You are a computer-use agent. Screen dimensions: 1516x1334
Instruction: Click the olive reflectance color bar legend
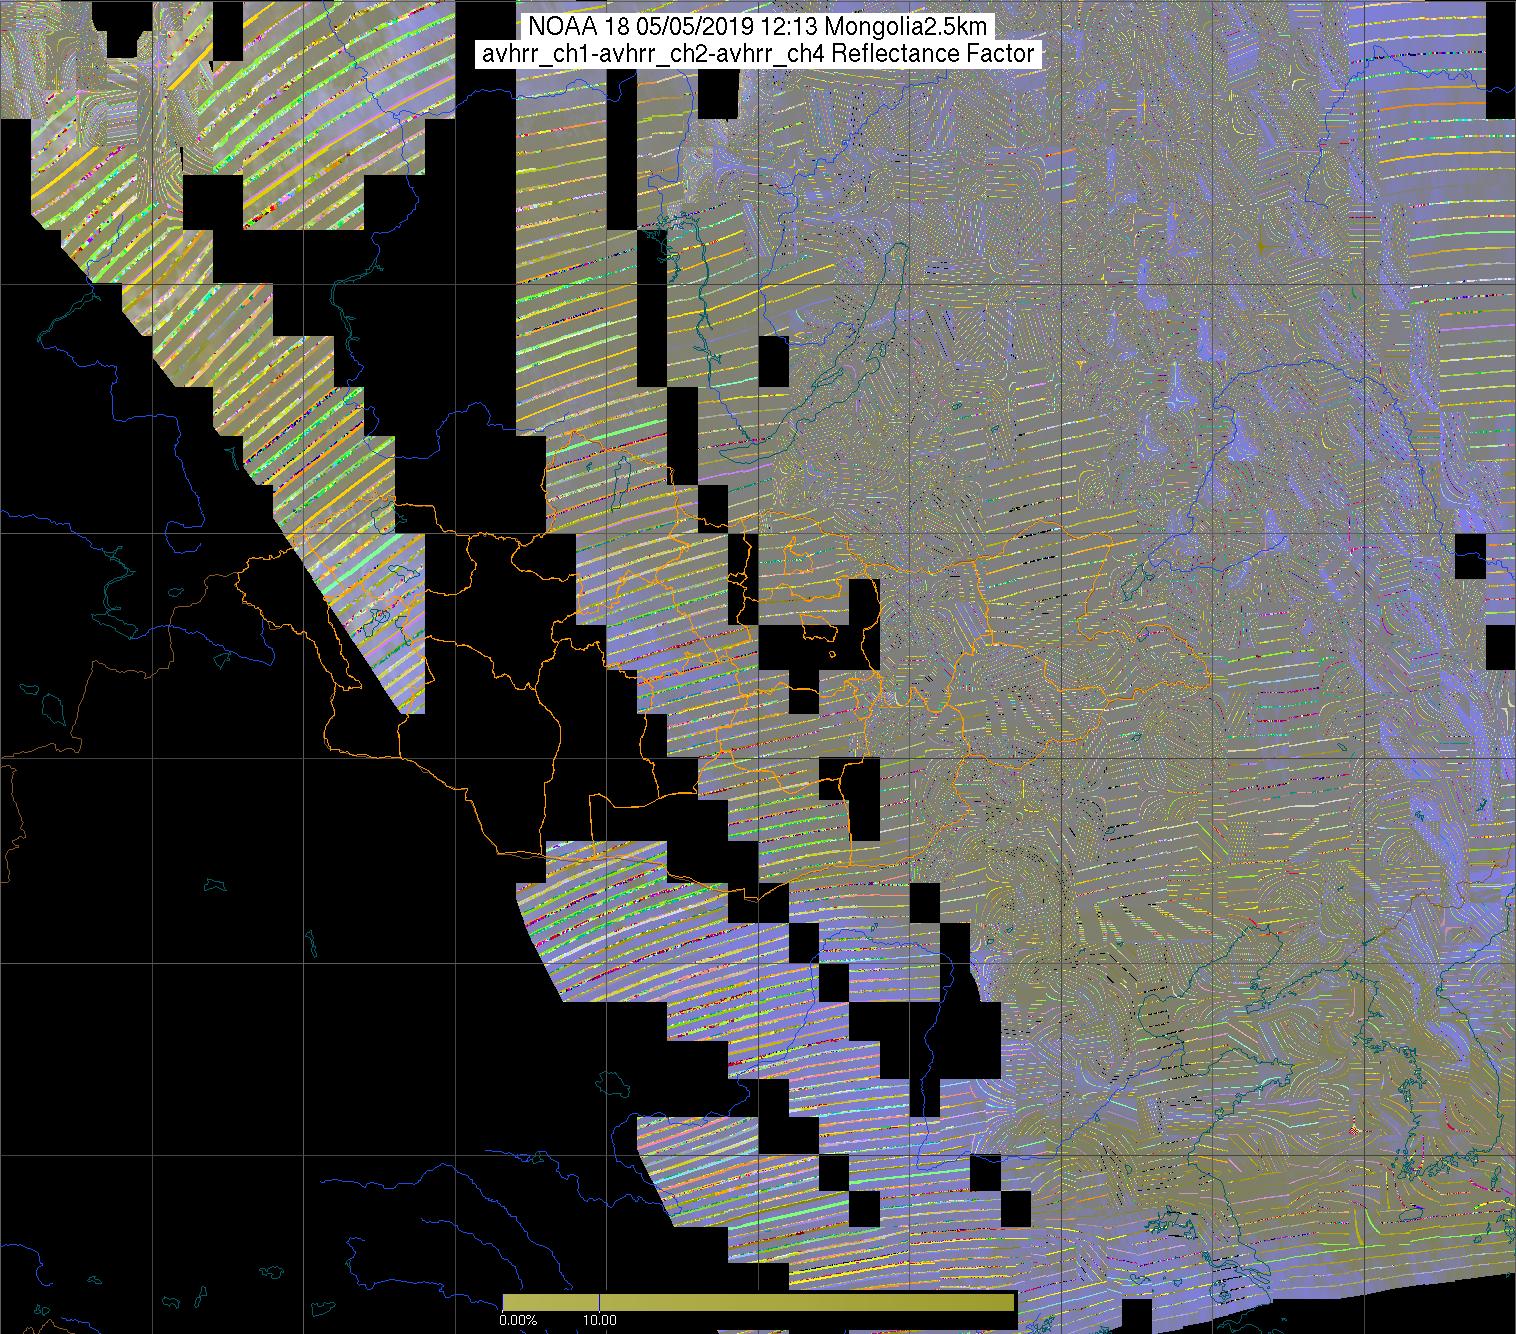point(758,1302)
